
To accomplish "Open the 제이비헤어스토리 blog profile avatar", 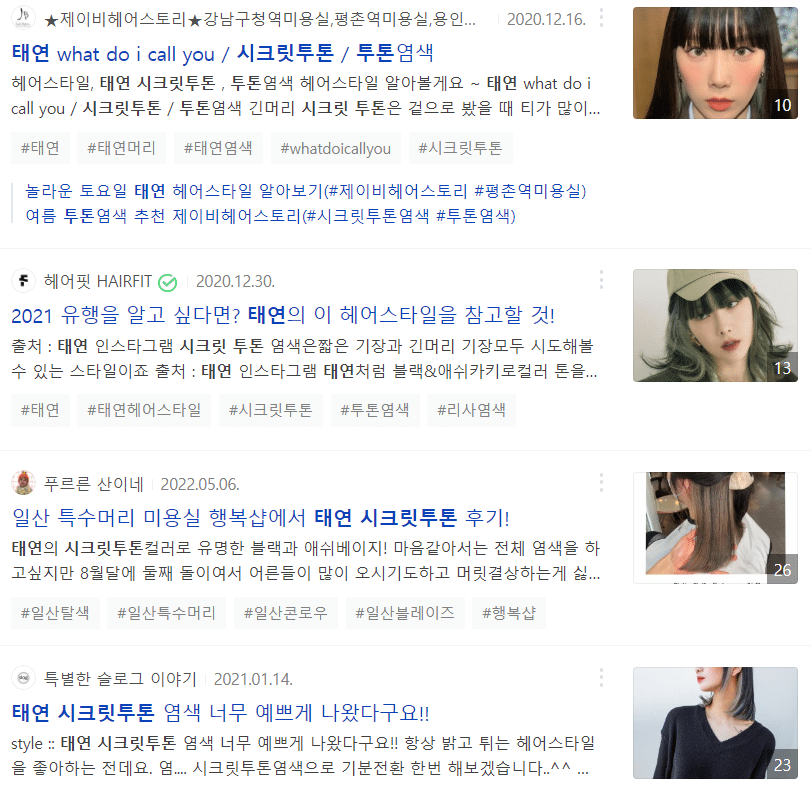I will coord(23,18).
